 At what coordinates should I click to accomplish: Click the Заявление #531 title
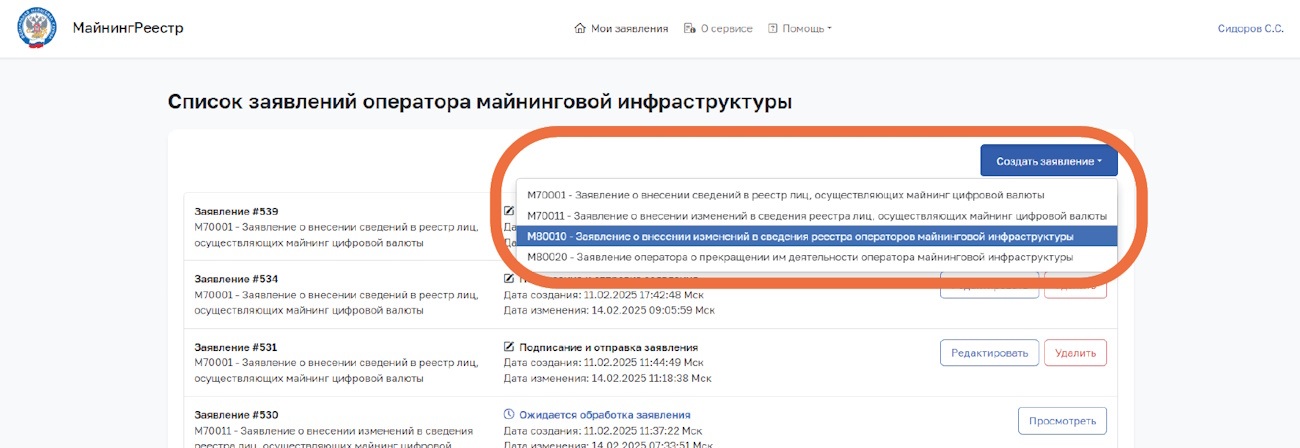[x=236, y=347]
